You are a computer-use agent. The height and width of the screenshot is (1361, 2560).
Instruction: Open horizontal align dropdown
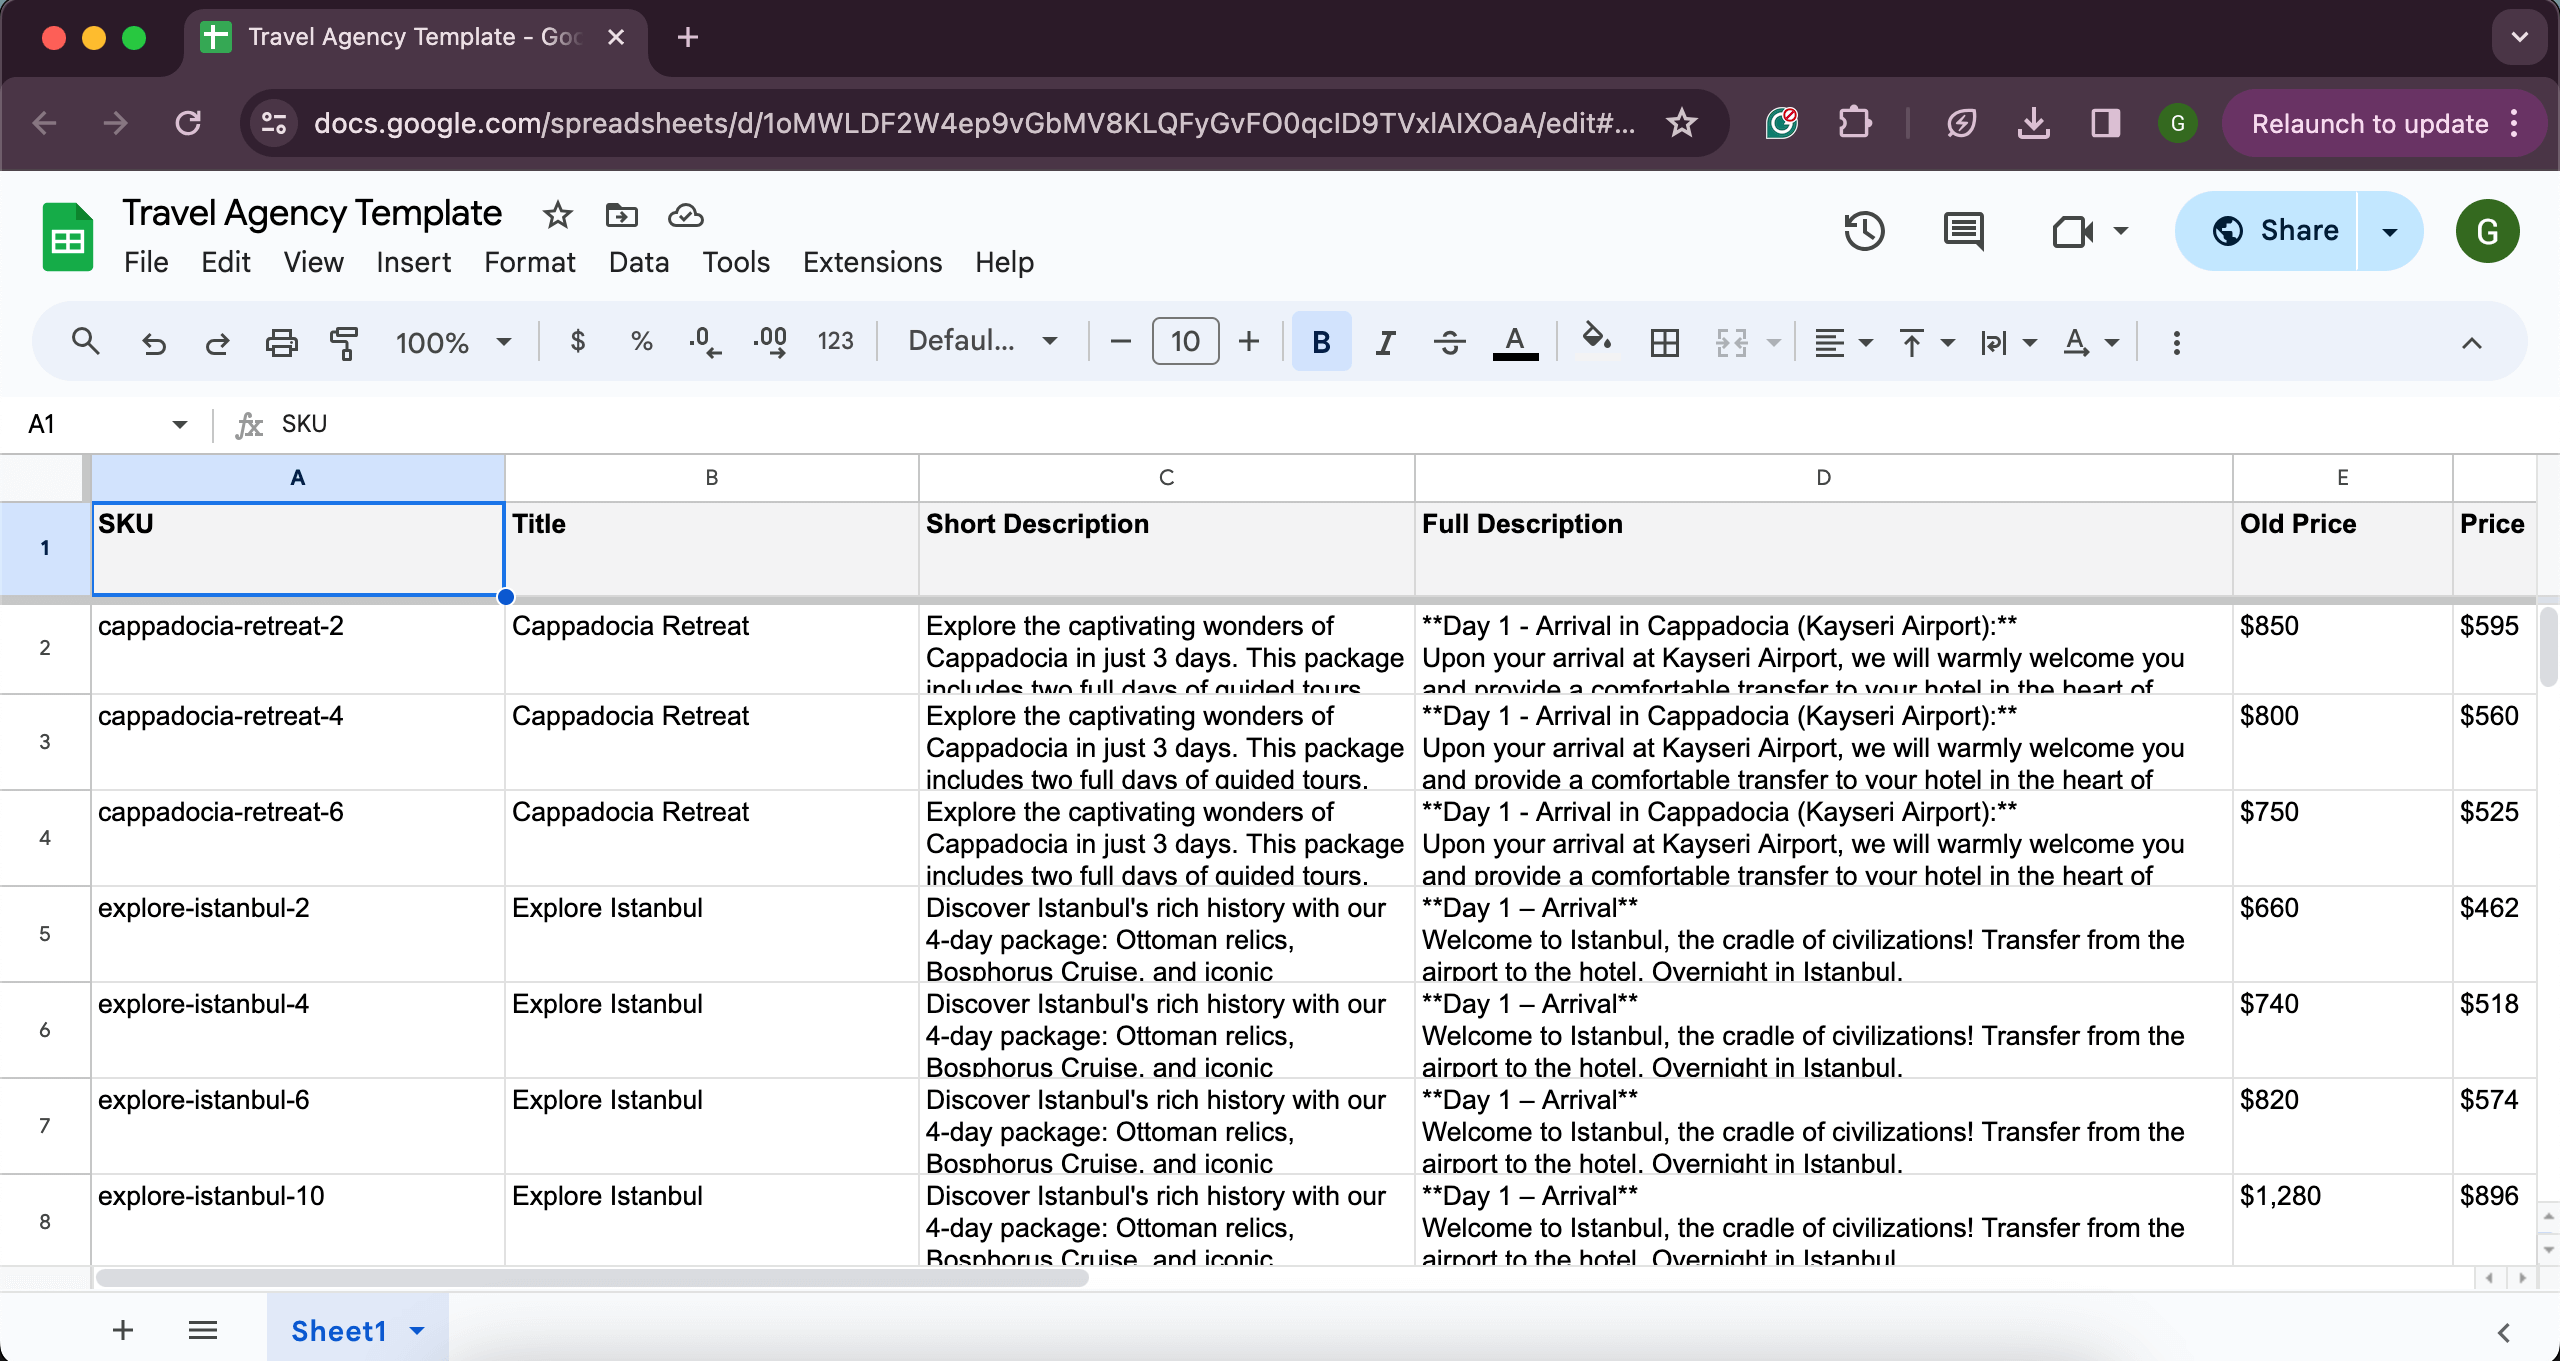coord(1843,342)
